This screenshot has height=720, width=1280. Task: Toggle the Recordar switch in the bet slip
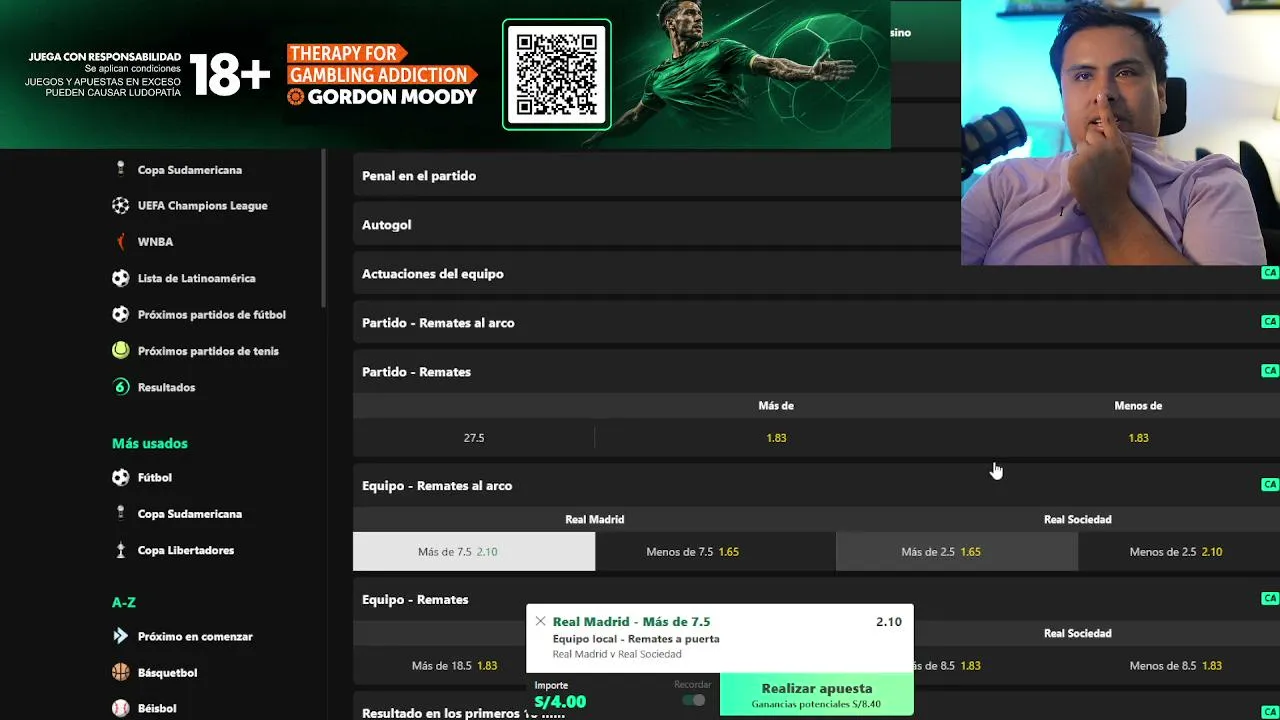click(693, 700)
